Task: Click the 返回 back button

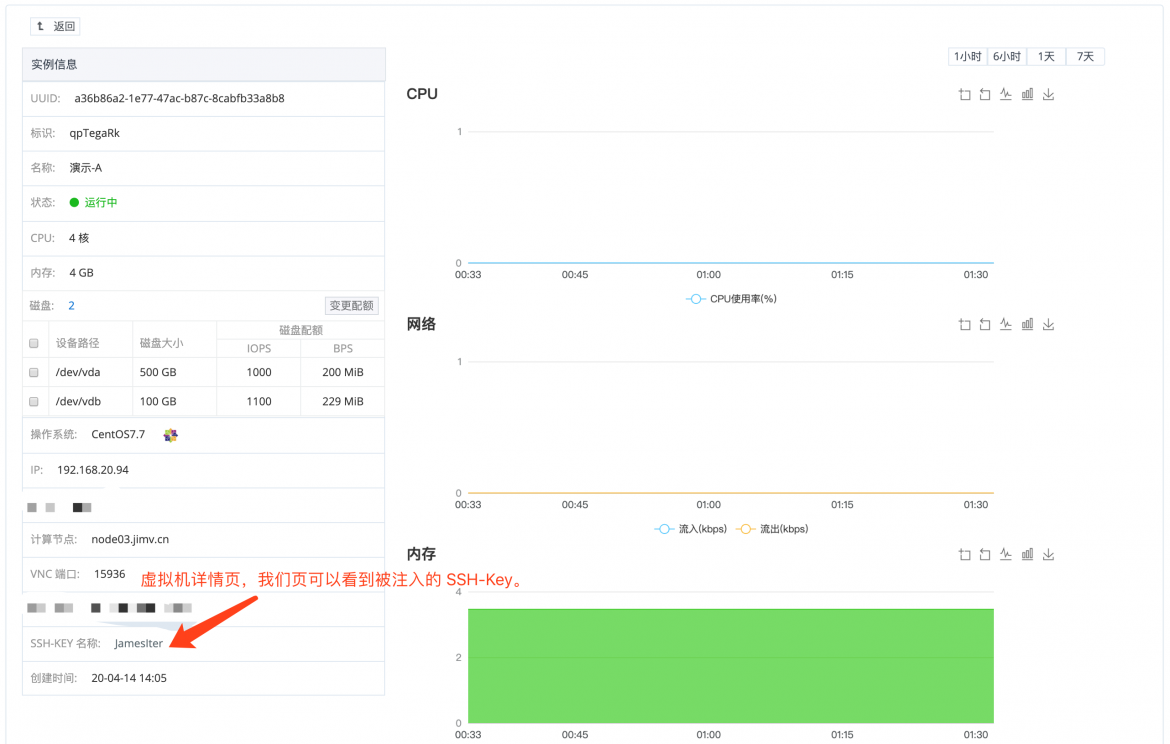Action: pyautogui.click(x=55, y=26)
